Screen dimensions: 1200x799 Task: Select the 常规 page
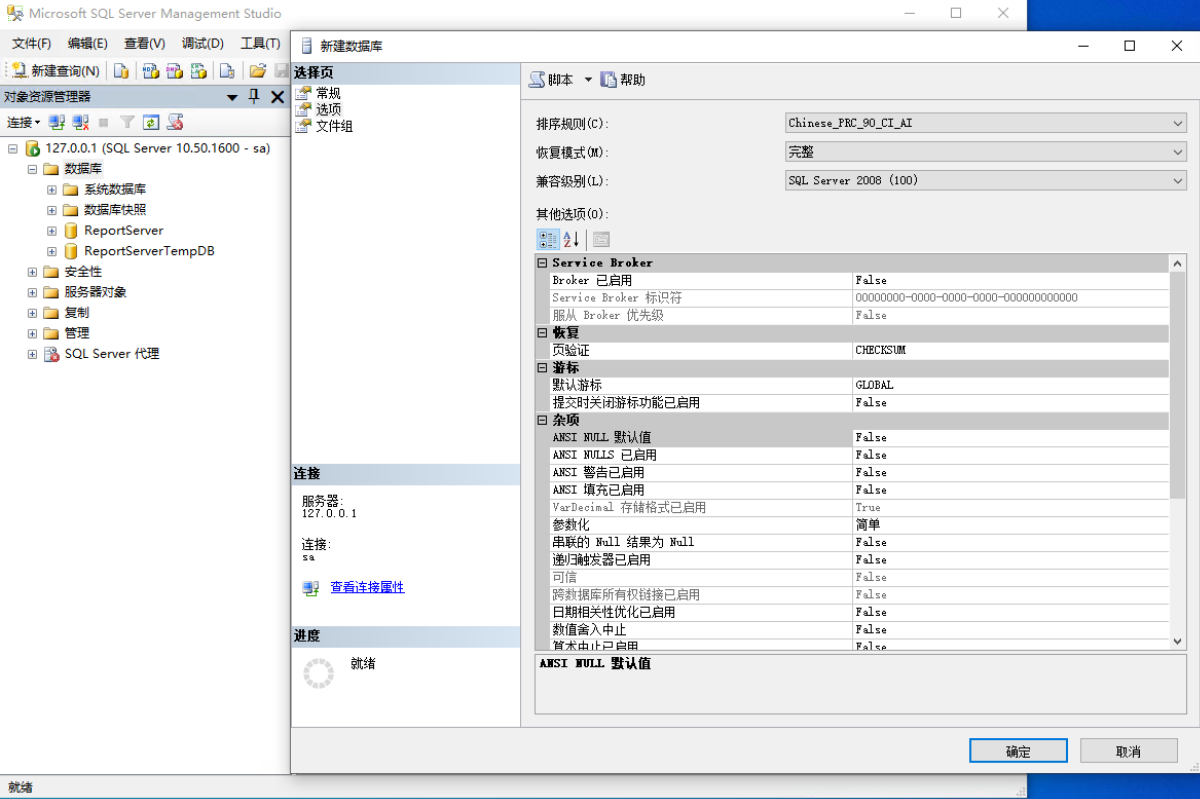[328, 93]
